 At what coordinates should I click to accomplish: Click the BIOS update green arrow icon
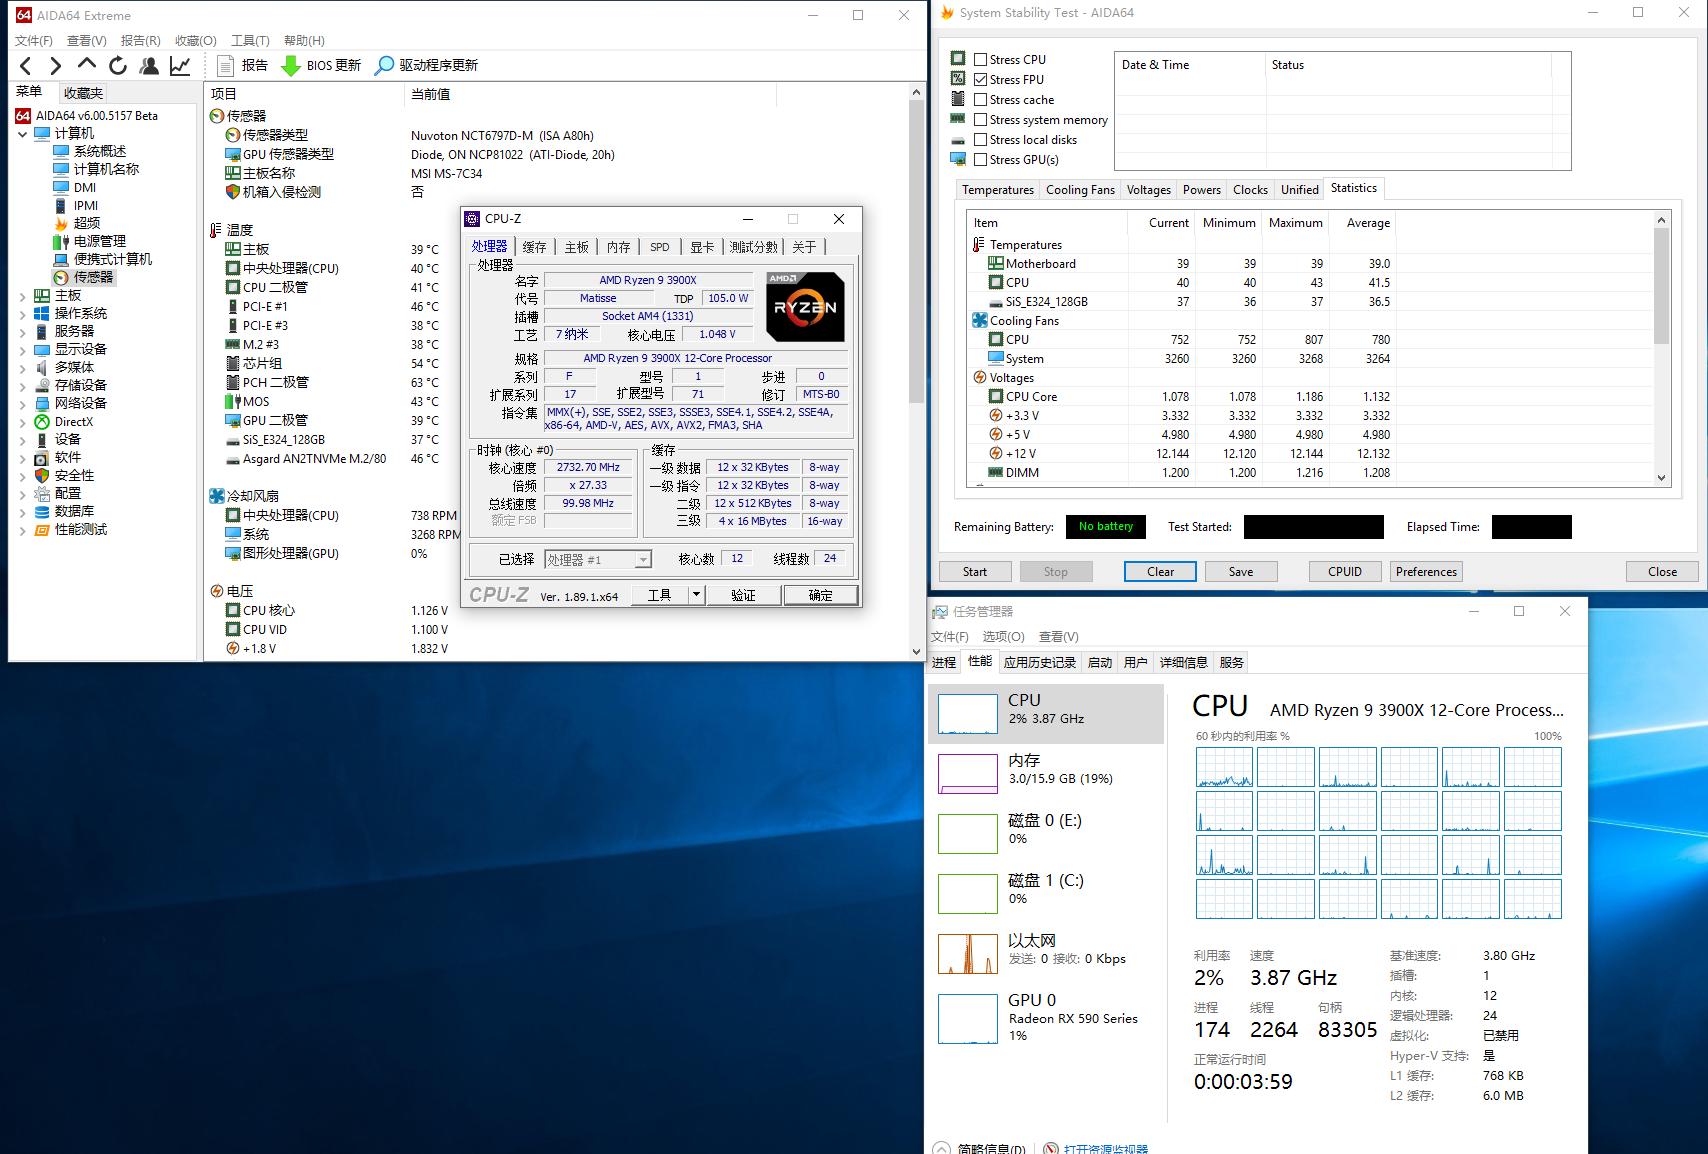click(x=290, y=66)
